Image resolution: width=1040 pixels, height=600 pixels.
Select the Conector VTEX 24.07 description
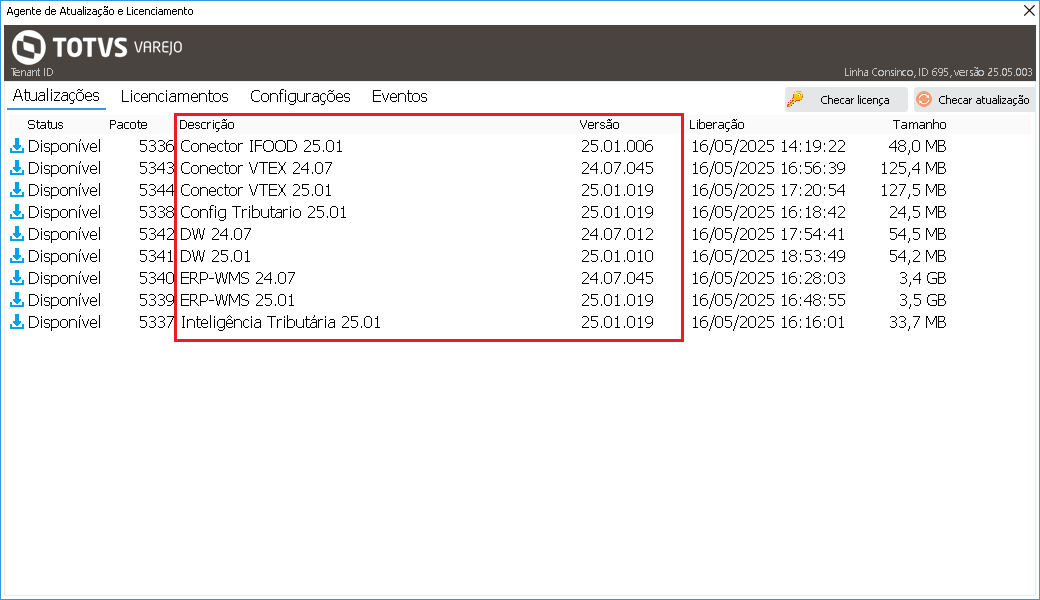pos(256,168)
